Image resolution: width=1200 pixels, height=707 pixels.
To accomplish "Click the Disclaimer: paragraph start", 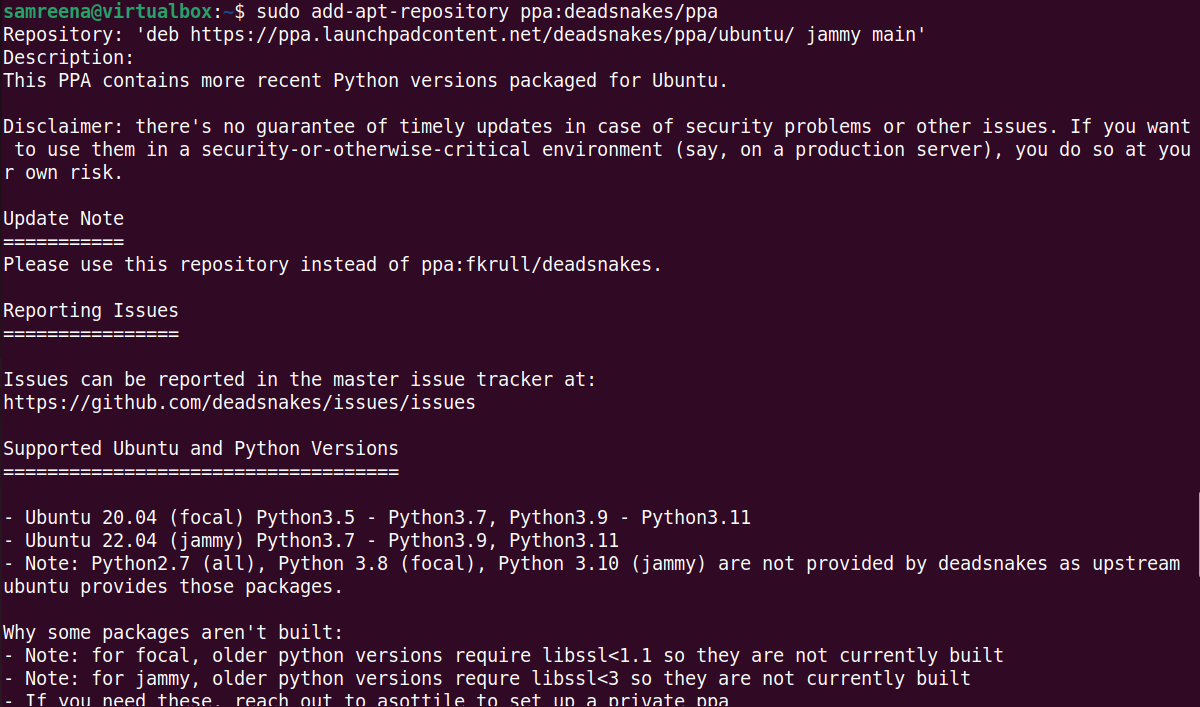I will (x=63, y=127).
